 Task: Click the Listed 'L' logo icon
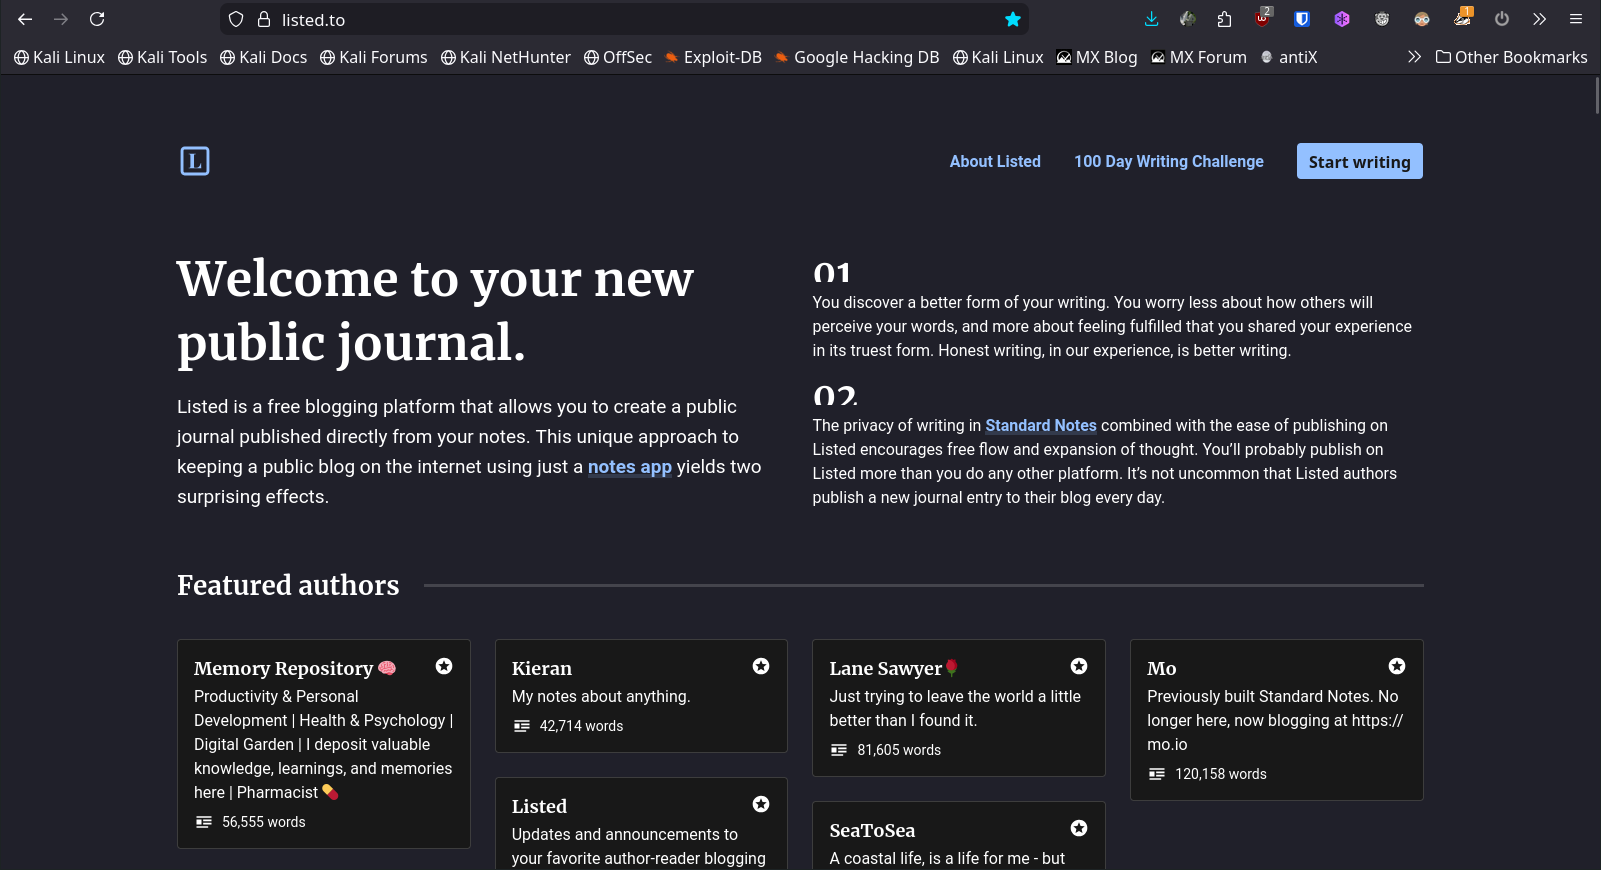[194, 161]
